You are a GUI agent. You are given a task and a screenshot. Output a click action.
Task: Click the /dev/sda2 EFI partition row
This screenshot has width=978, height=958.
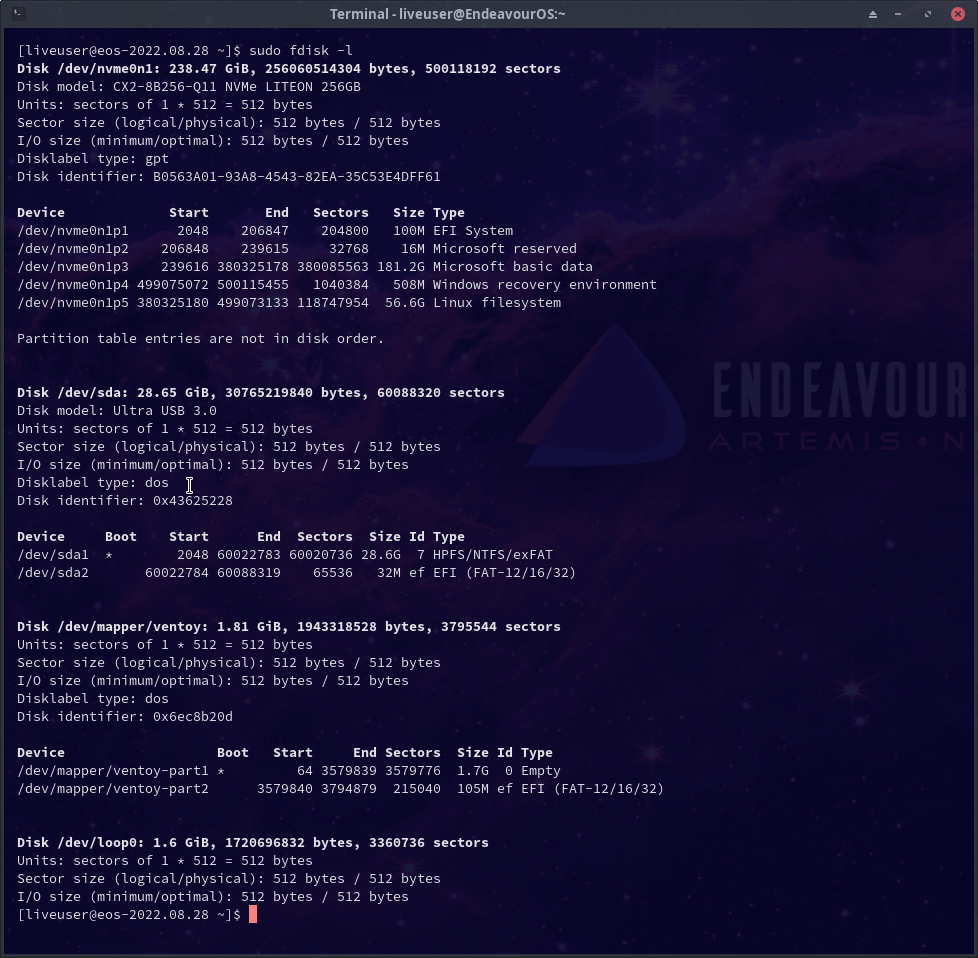tap(296, 572)
